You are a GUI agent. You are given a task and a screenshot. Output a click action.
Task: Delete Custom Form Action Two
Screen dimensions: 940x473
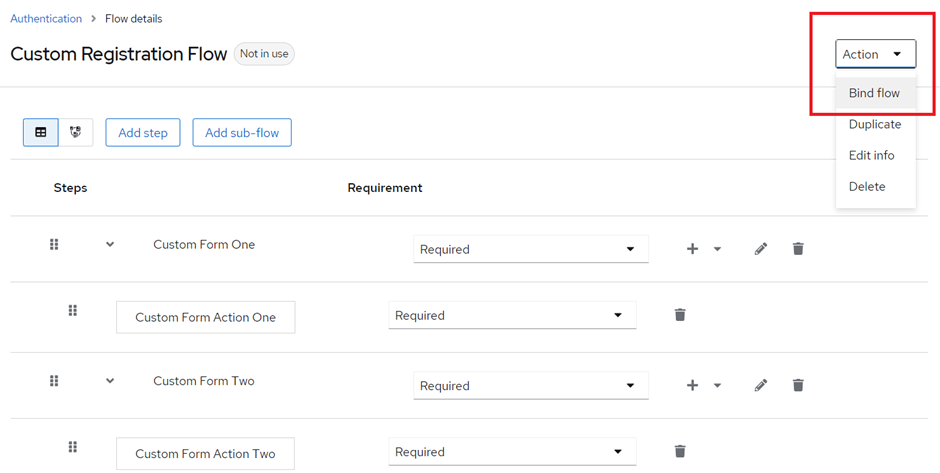(x=680, y=451)
